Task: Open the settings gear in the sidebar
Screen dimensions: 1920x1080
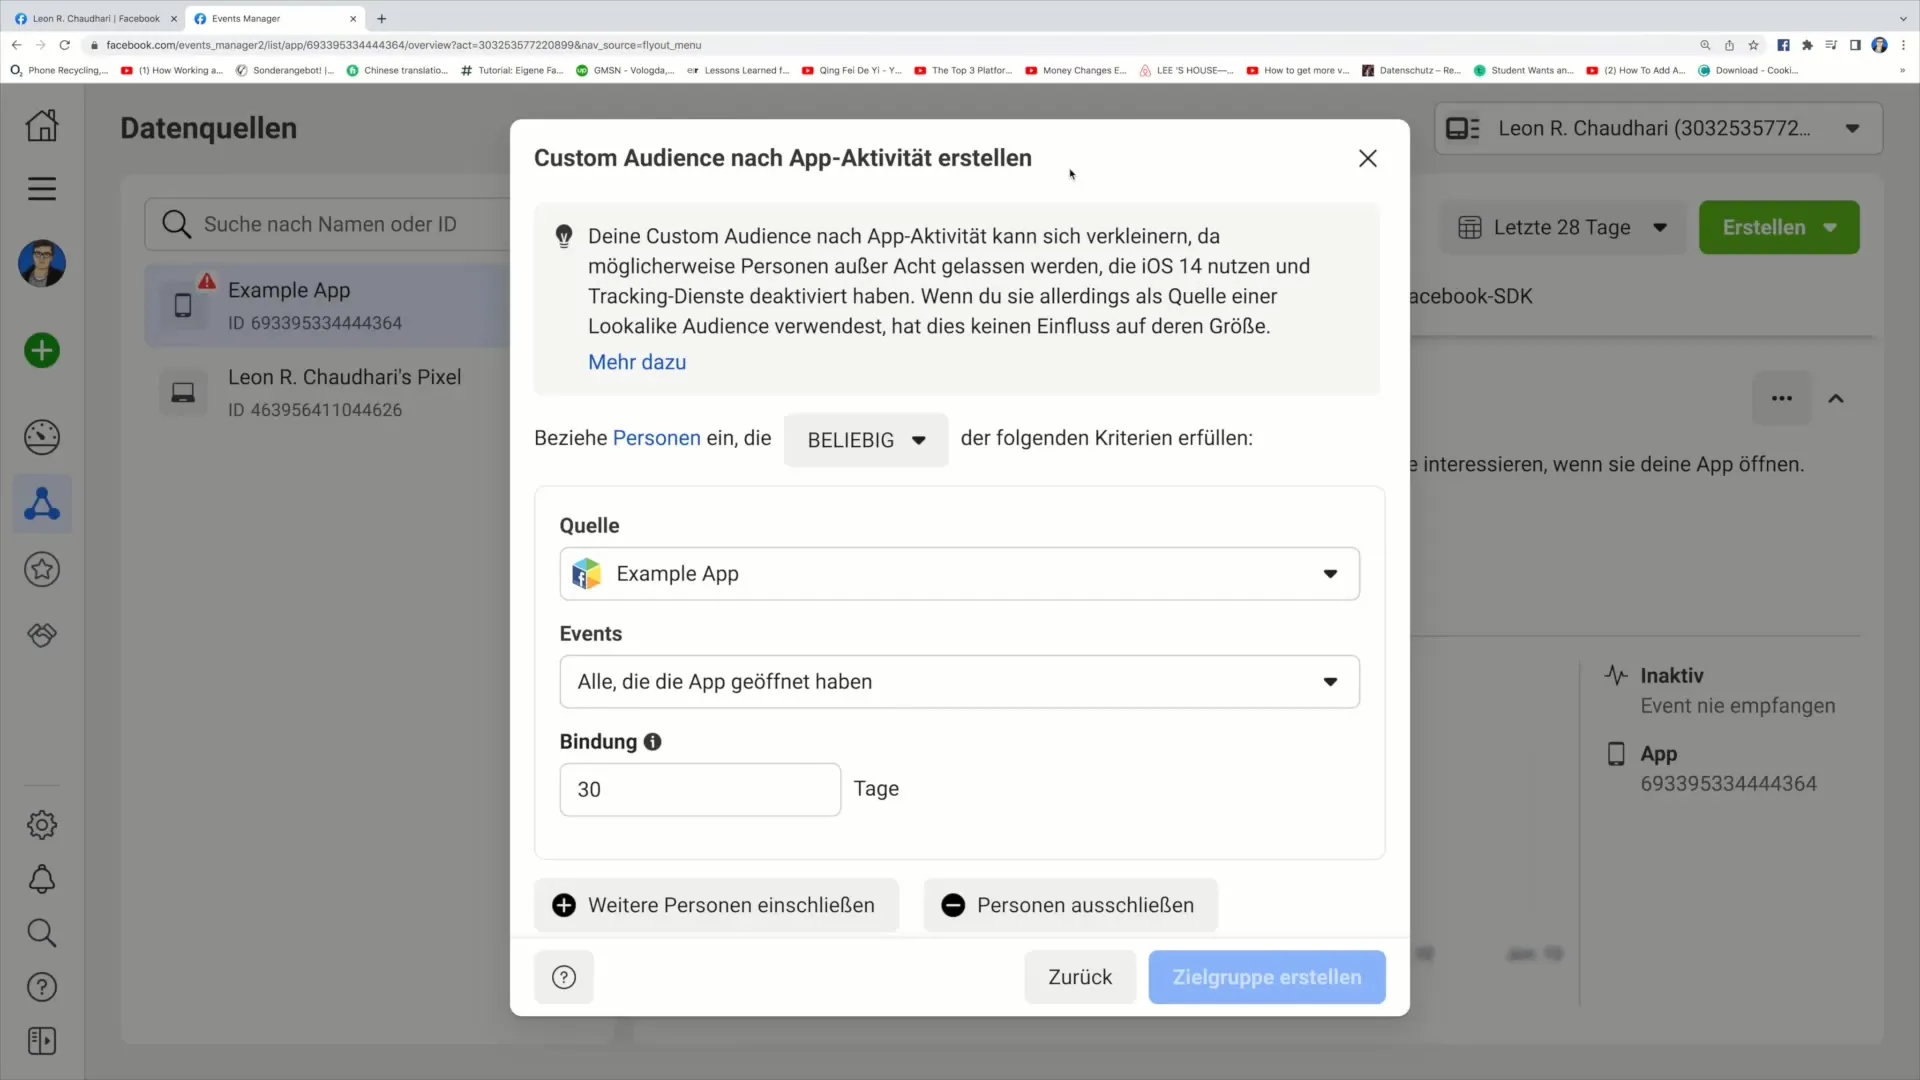Action: (42, 825)
